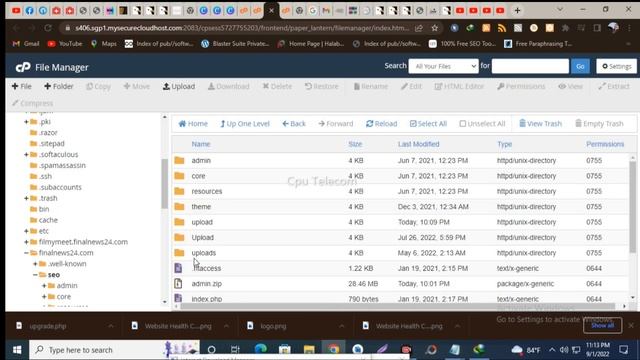Viewport: 640px width, 360px height.
Task: Collapse the finalnews24.com tree folder
Action: click(26, 253)
